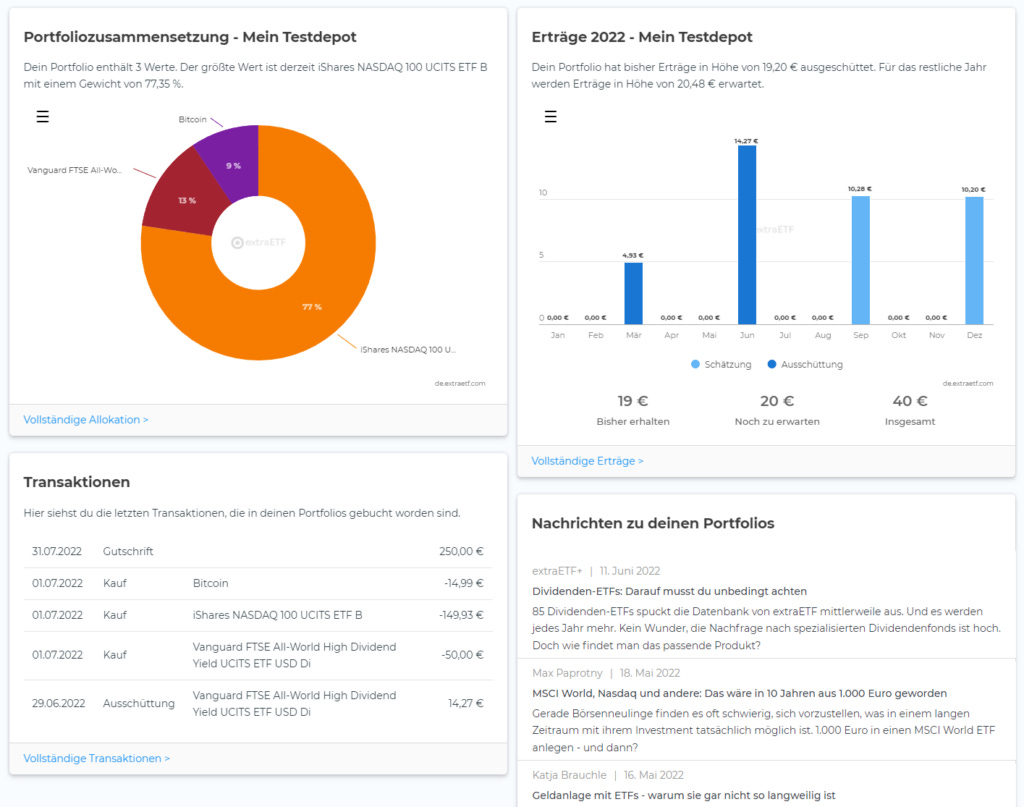Click the '19 €' Bisher erhalten value
This screenshot has width=1024, height=807.
[633, 401]
